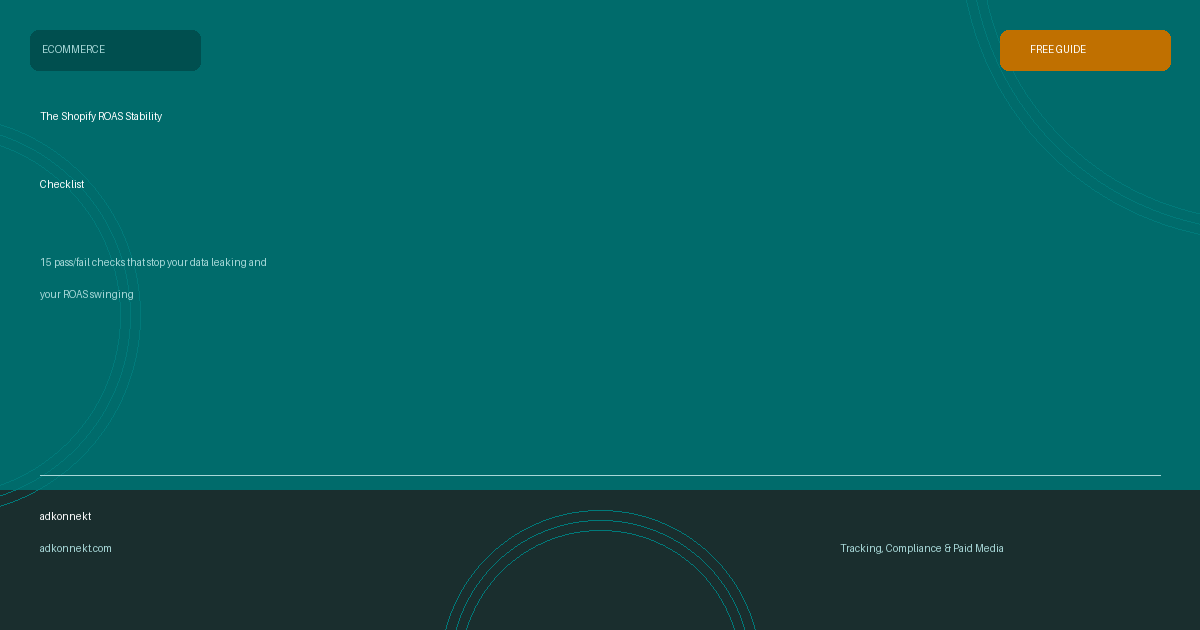The height and width of the screenshot is (630, 1200).
Task: Open the adkonnekt.com link
Action: pos(76,549)
